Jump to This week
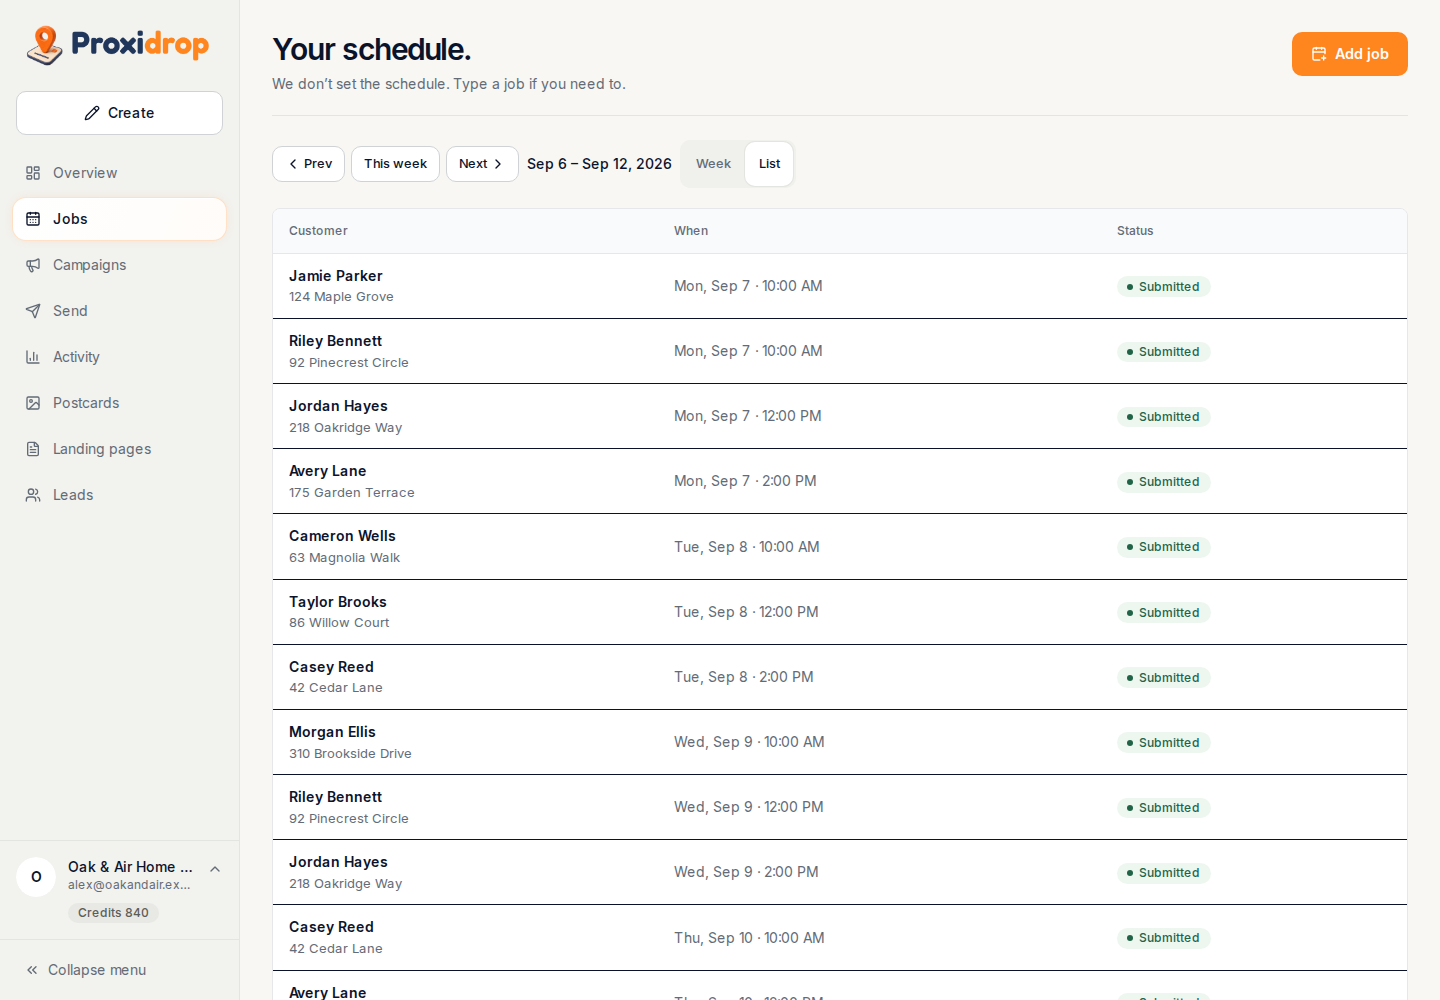This screenshot has height=1000, width=1440. (395, 164)
